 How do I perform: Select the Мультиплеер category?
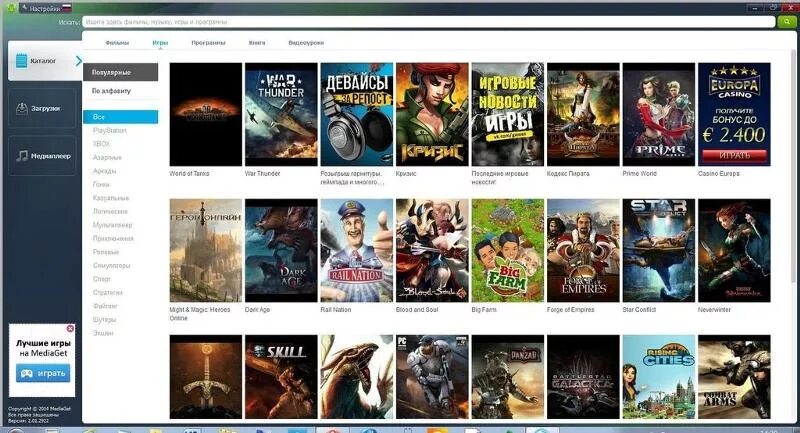tap(112, 225)
